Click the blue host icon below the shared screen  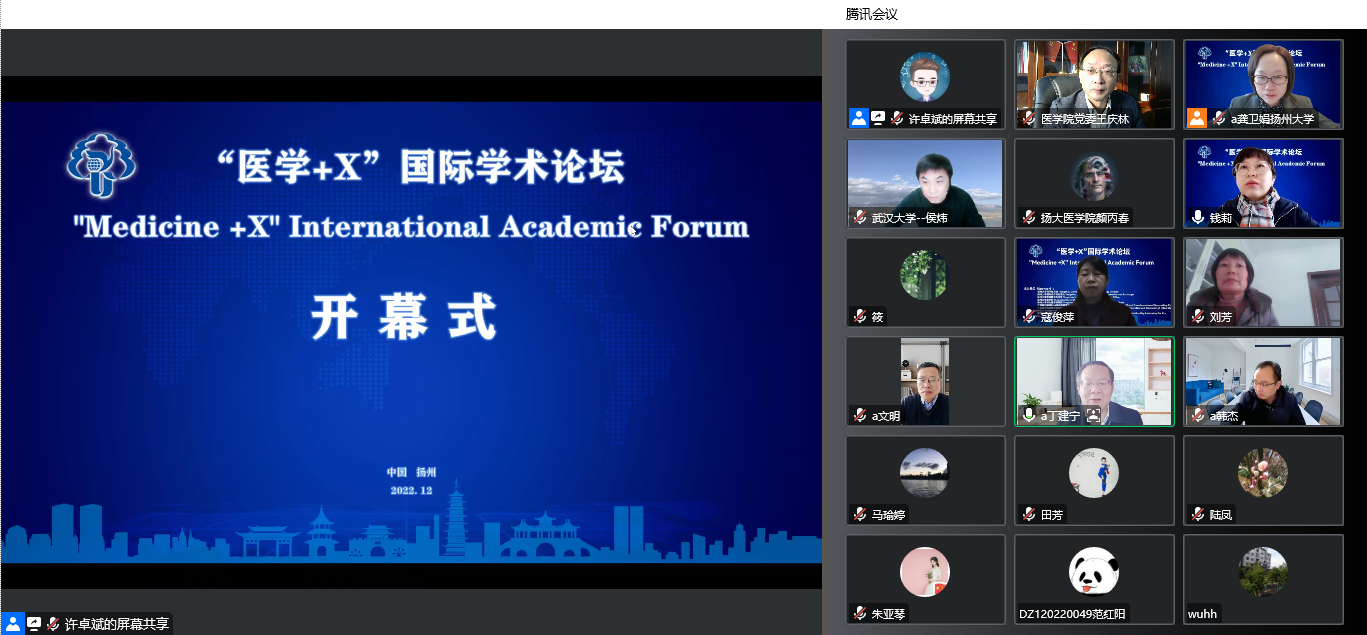13,623
